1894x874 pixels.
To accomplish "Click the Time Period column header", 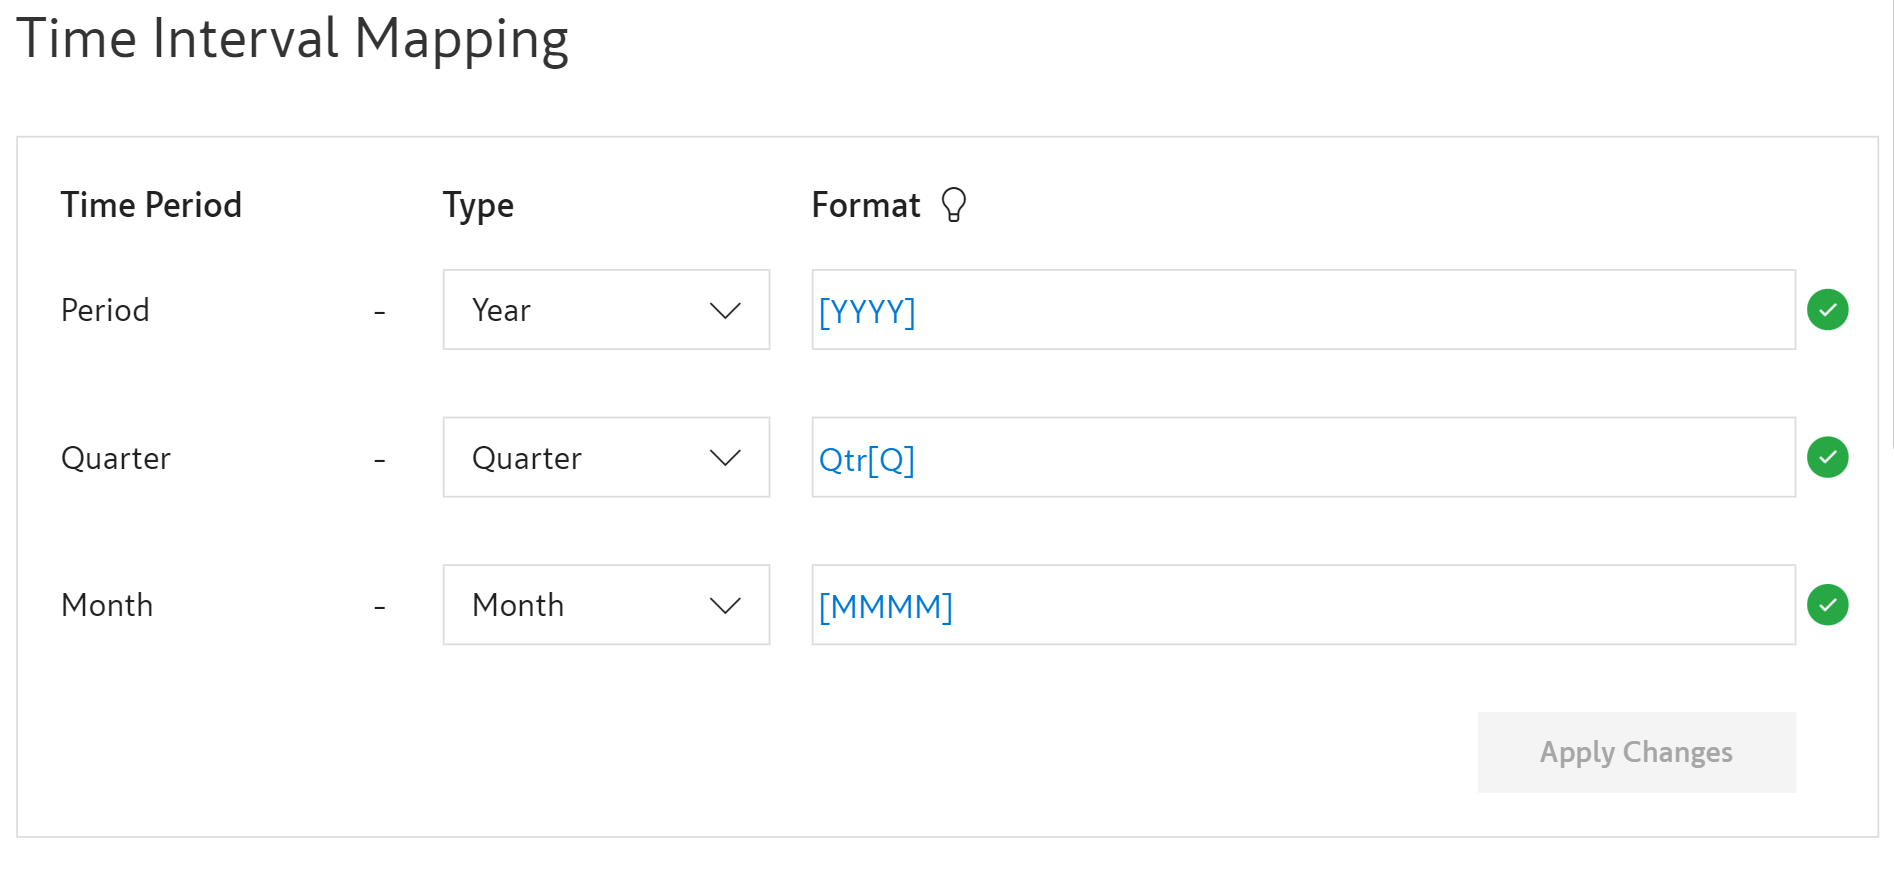I will [x=151, y=205].
